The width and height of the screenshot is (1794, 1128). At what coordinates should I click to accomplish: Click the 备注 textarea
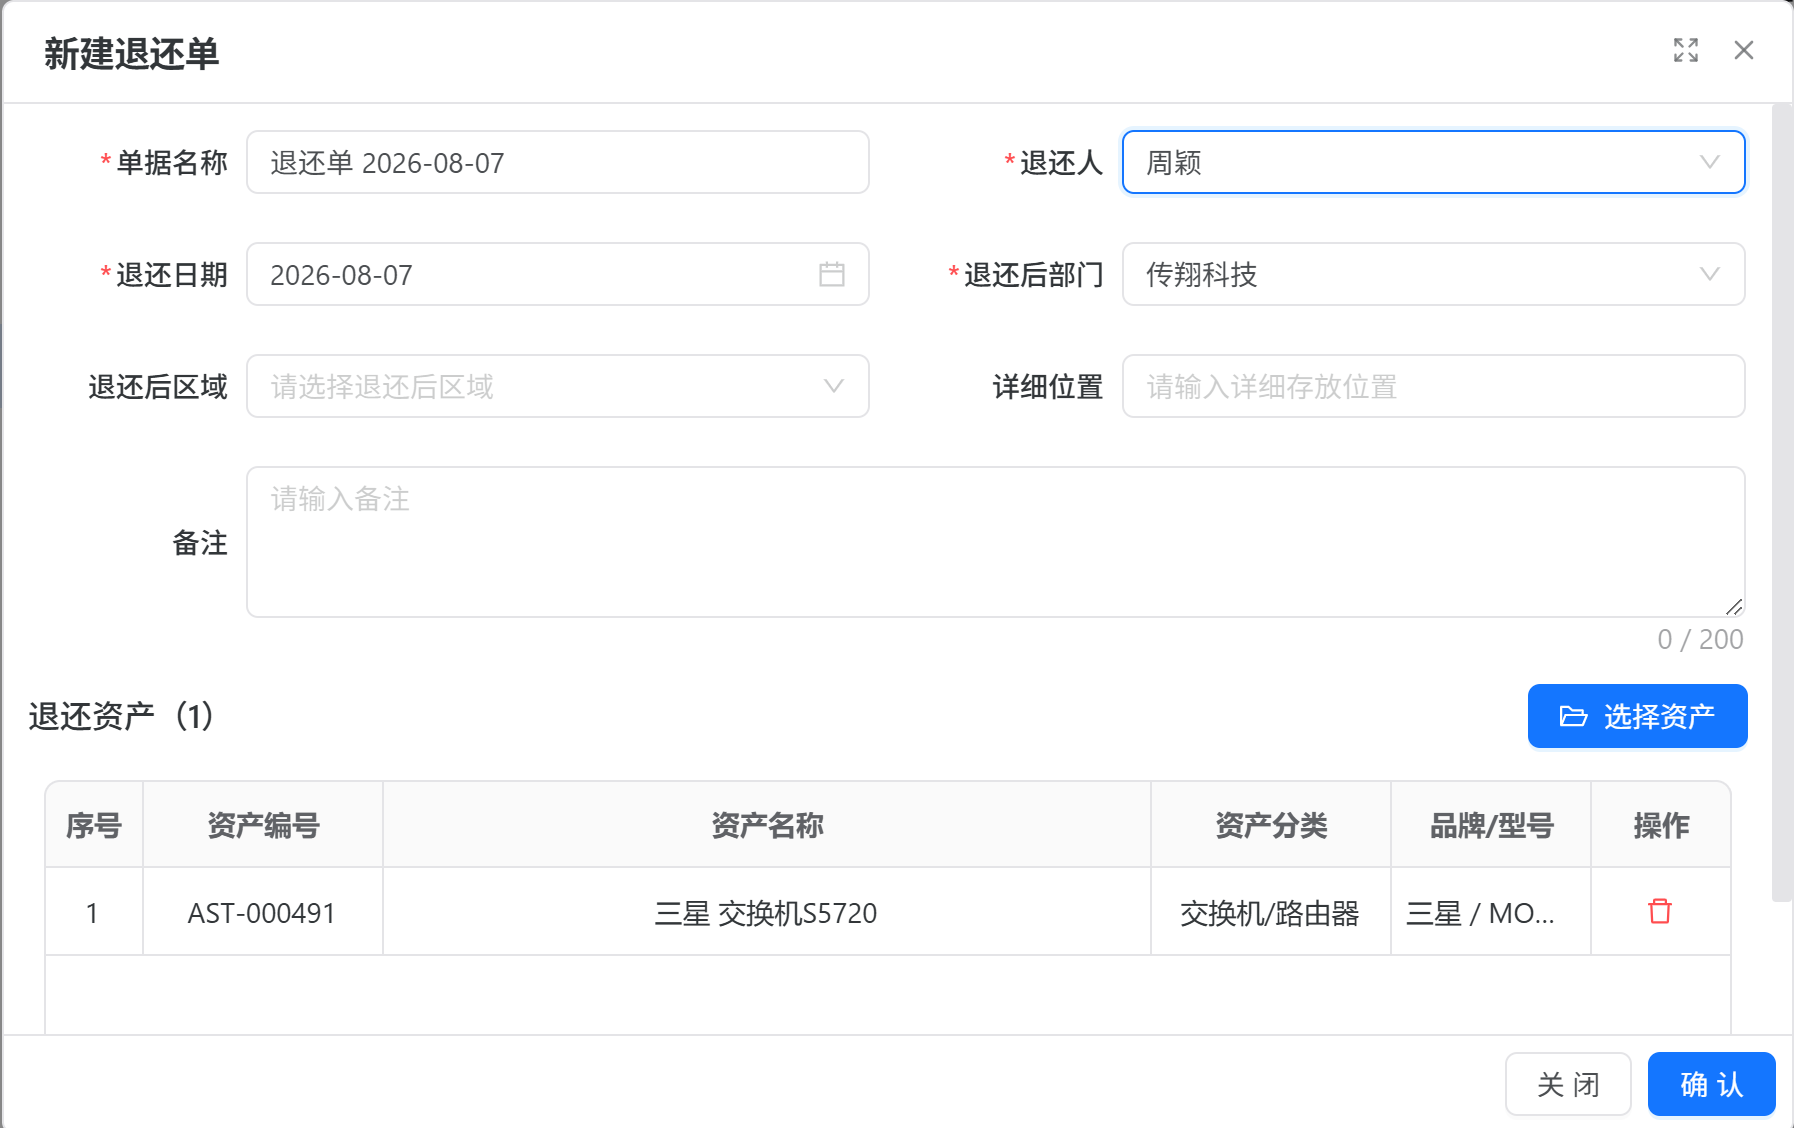coord(996,542)
